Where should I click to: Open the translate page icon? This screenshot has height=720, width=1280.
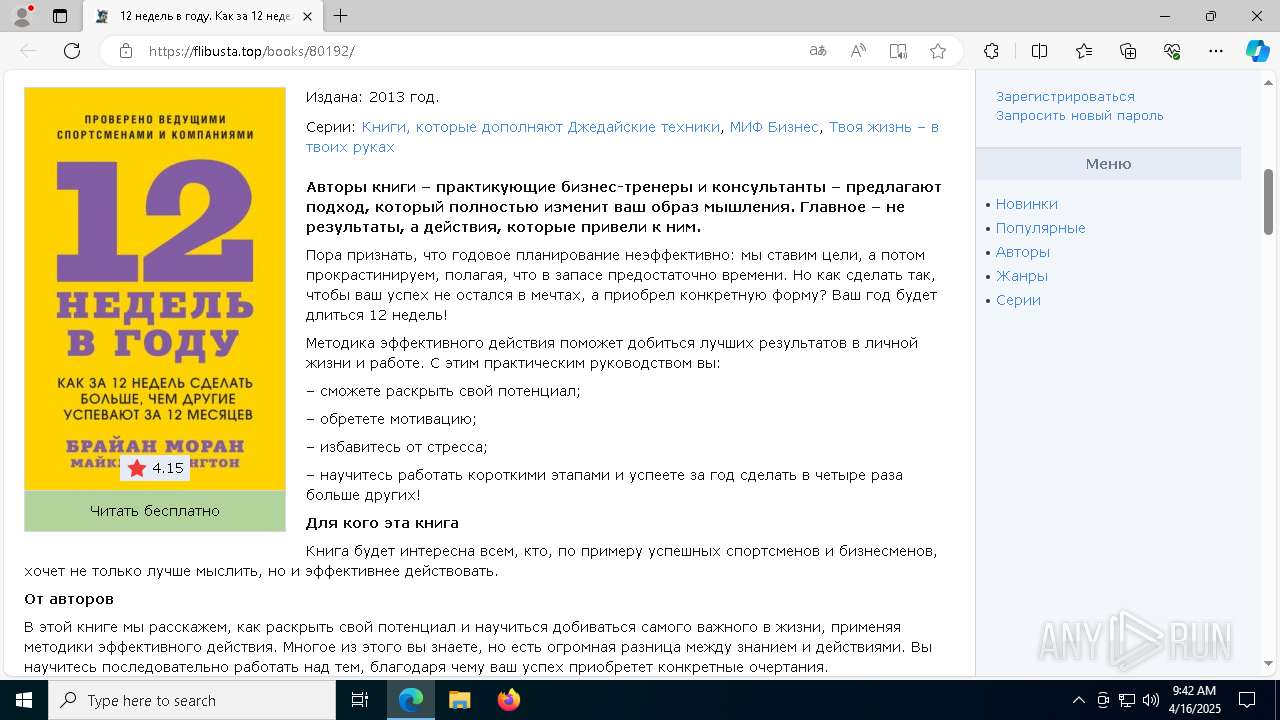pyautogui.click(x=818, y=51)
